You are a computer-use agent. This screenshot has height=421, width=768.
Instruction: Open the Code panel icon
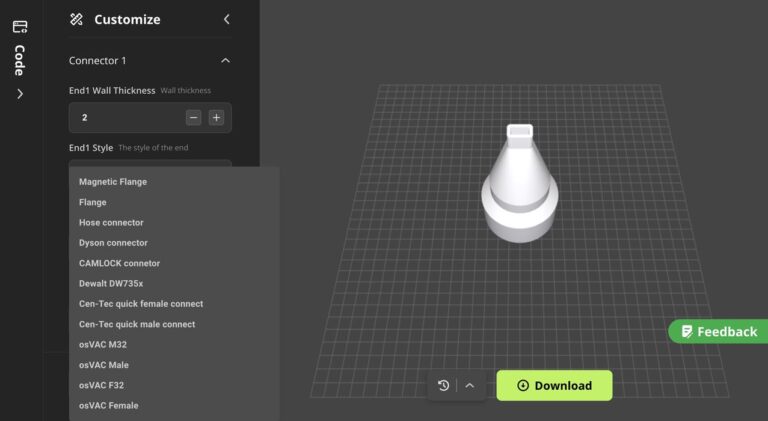pyautogui.click(x=20, y=26)
